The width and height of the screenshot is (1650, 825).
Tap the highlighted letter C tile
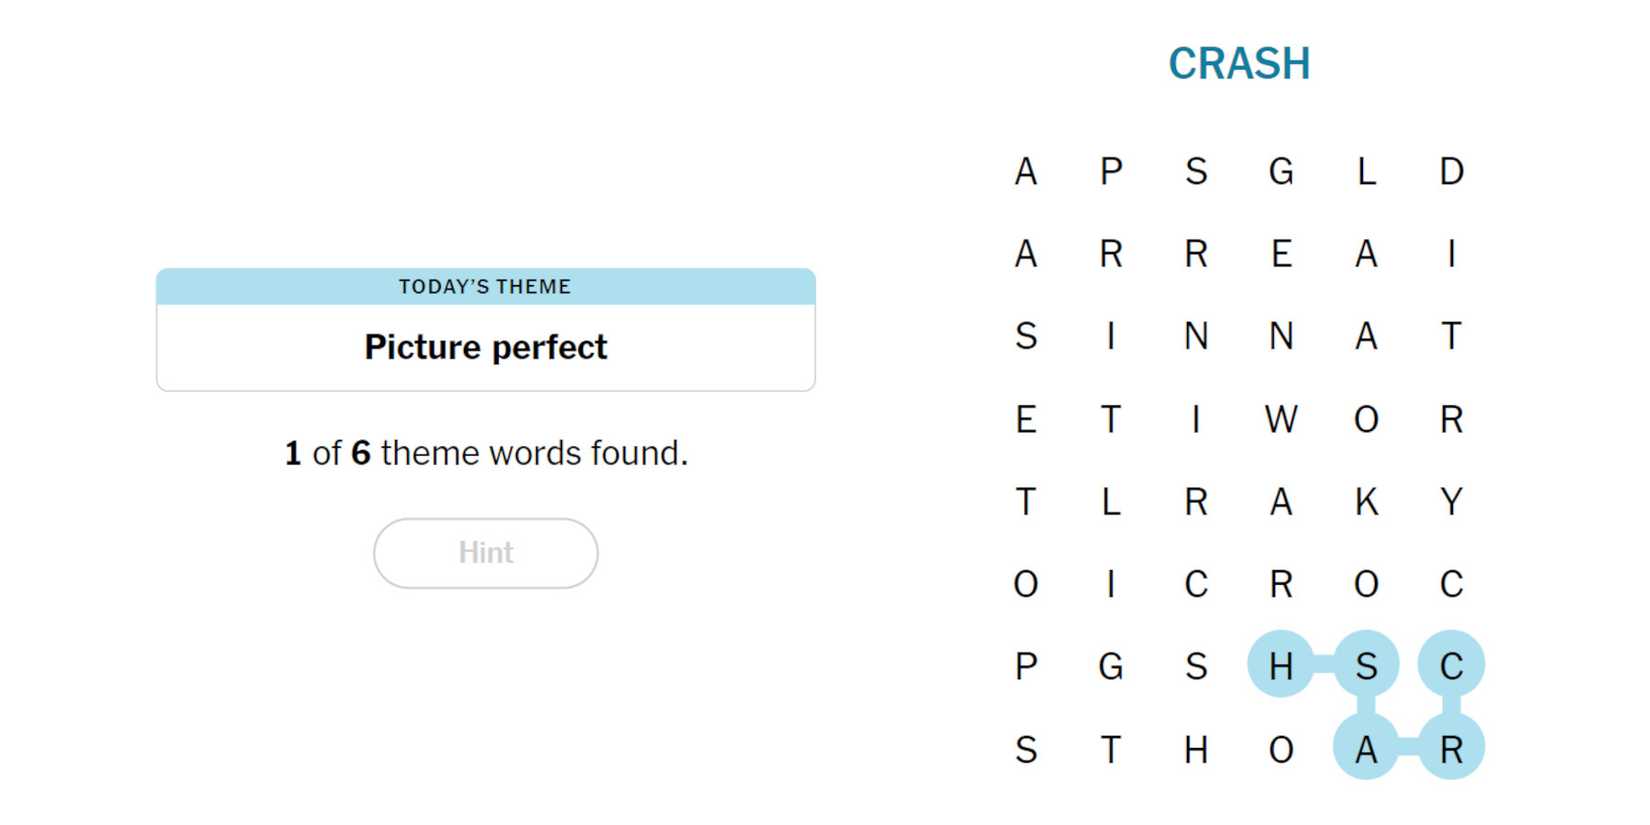[x=1451, y=665]
